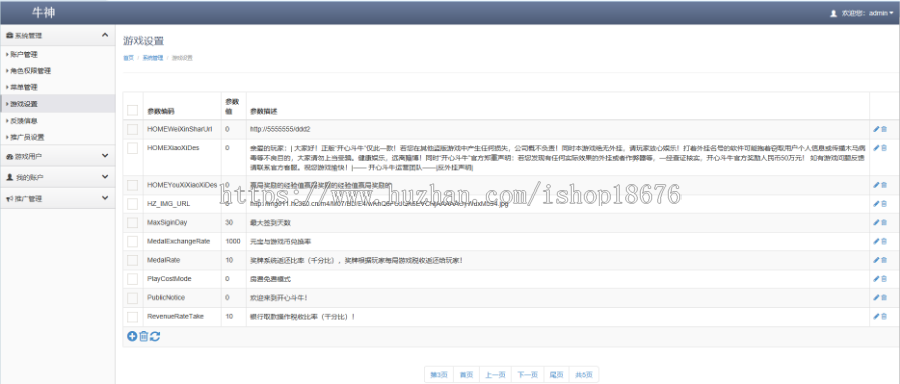The image size is (900, 384).
Task: Select 游戏设置 in the sidebar
Action: click(57, 104)
